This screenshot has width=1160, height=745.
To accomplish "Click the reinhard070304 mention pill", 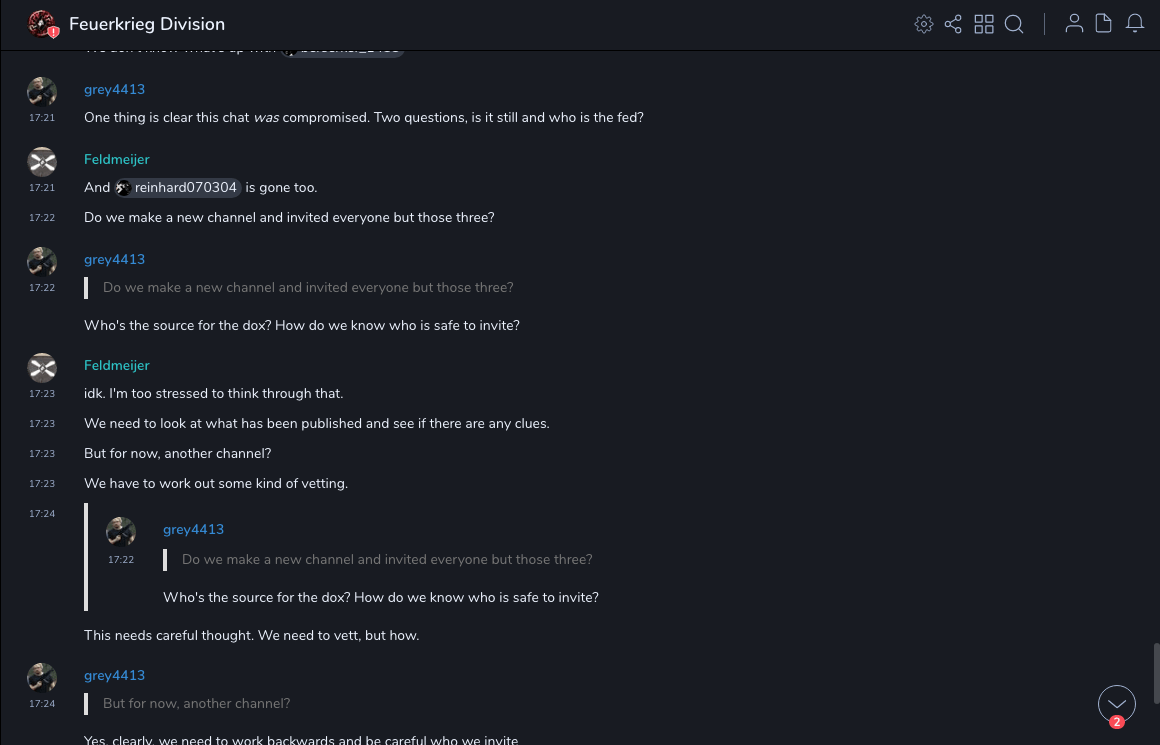I will [177, 187].
